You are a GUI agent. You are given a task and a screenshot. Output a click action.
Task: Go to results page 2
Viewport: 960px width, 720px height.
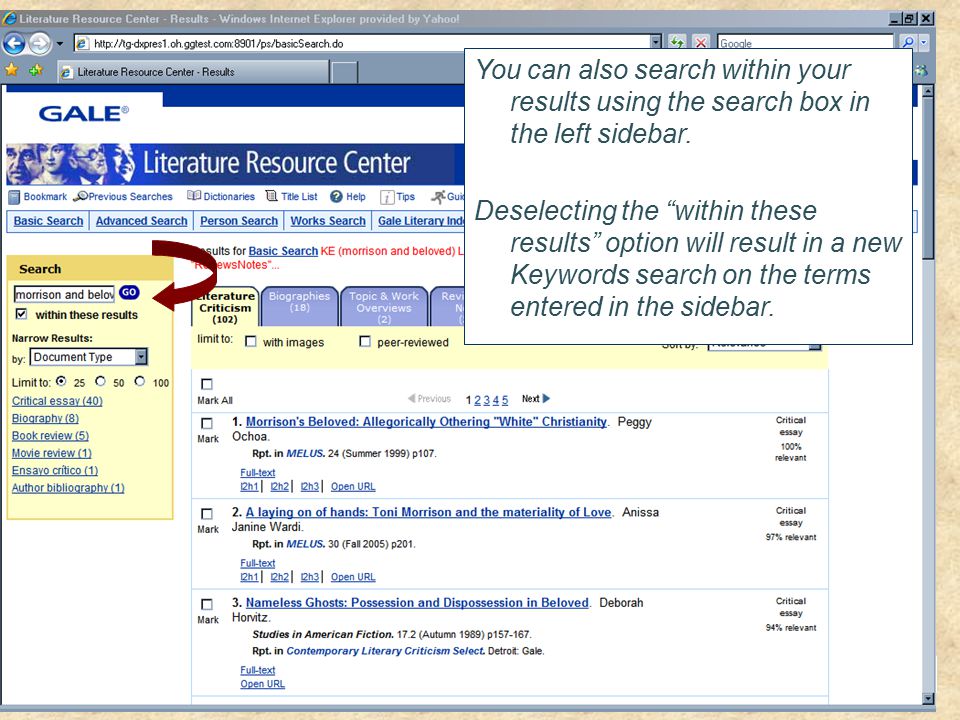[478, 400]
